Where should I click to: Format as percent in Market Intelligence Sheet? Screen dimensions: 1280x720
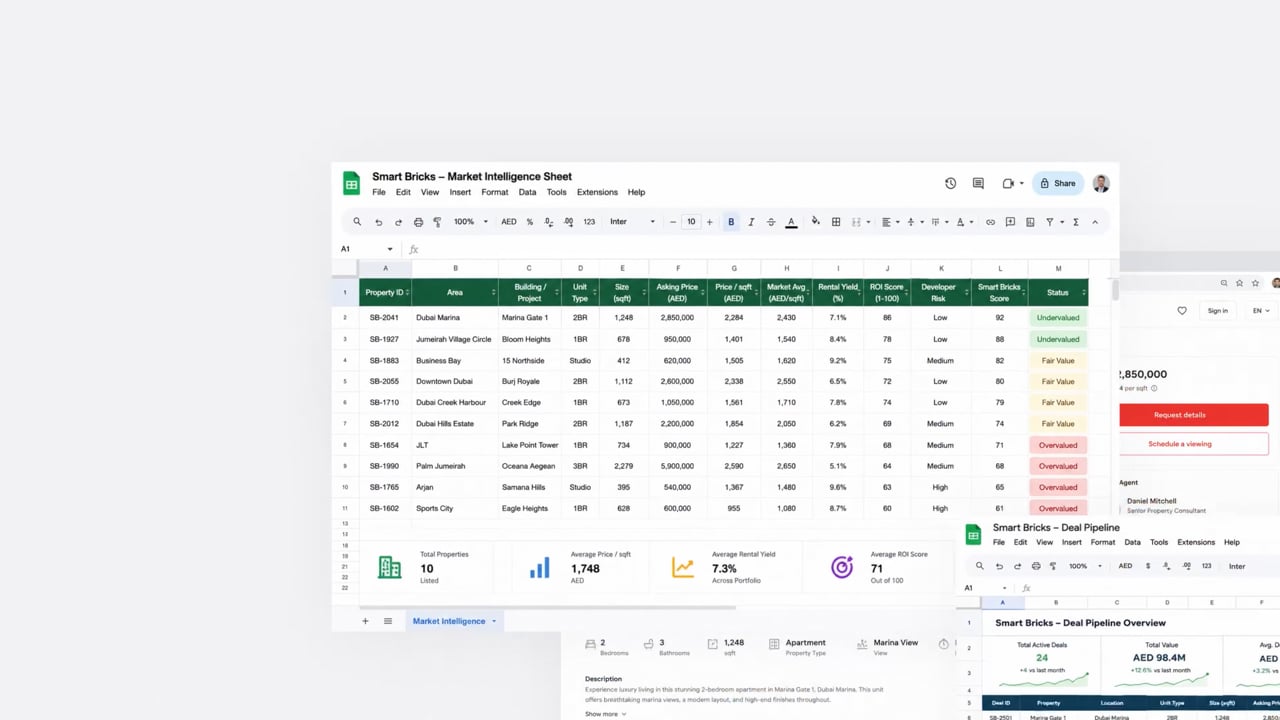(x=530, y=222)
